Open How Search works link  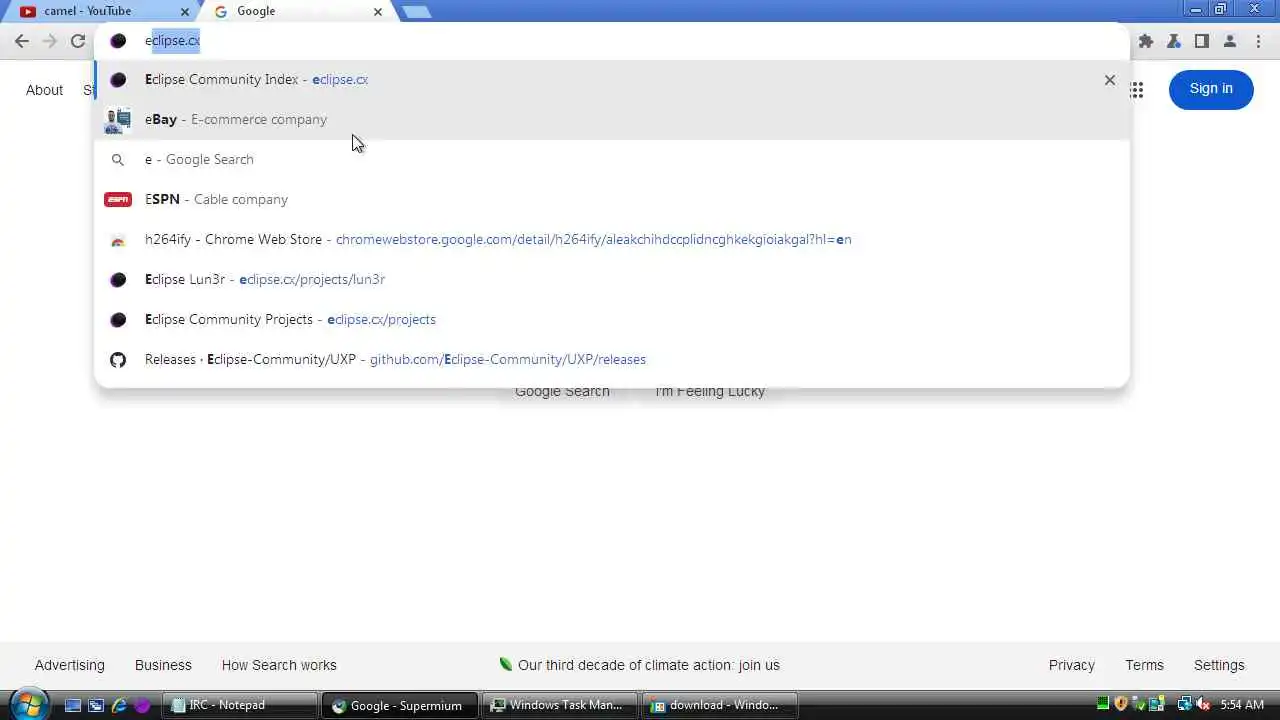pos(279,665)
